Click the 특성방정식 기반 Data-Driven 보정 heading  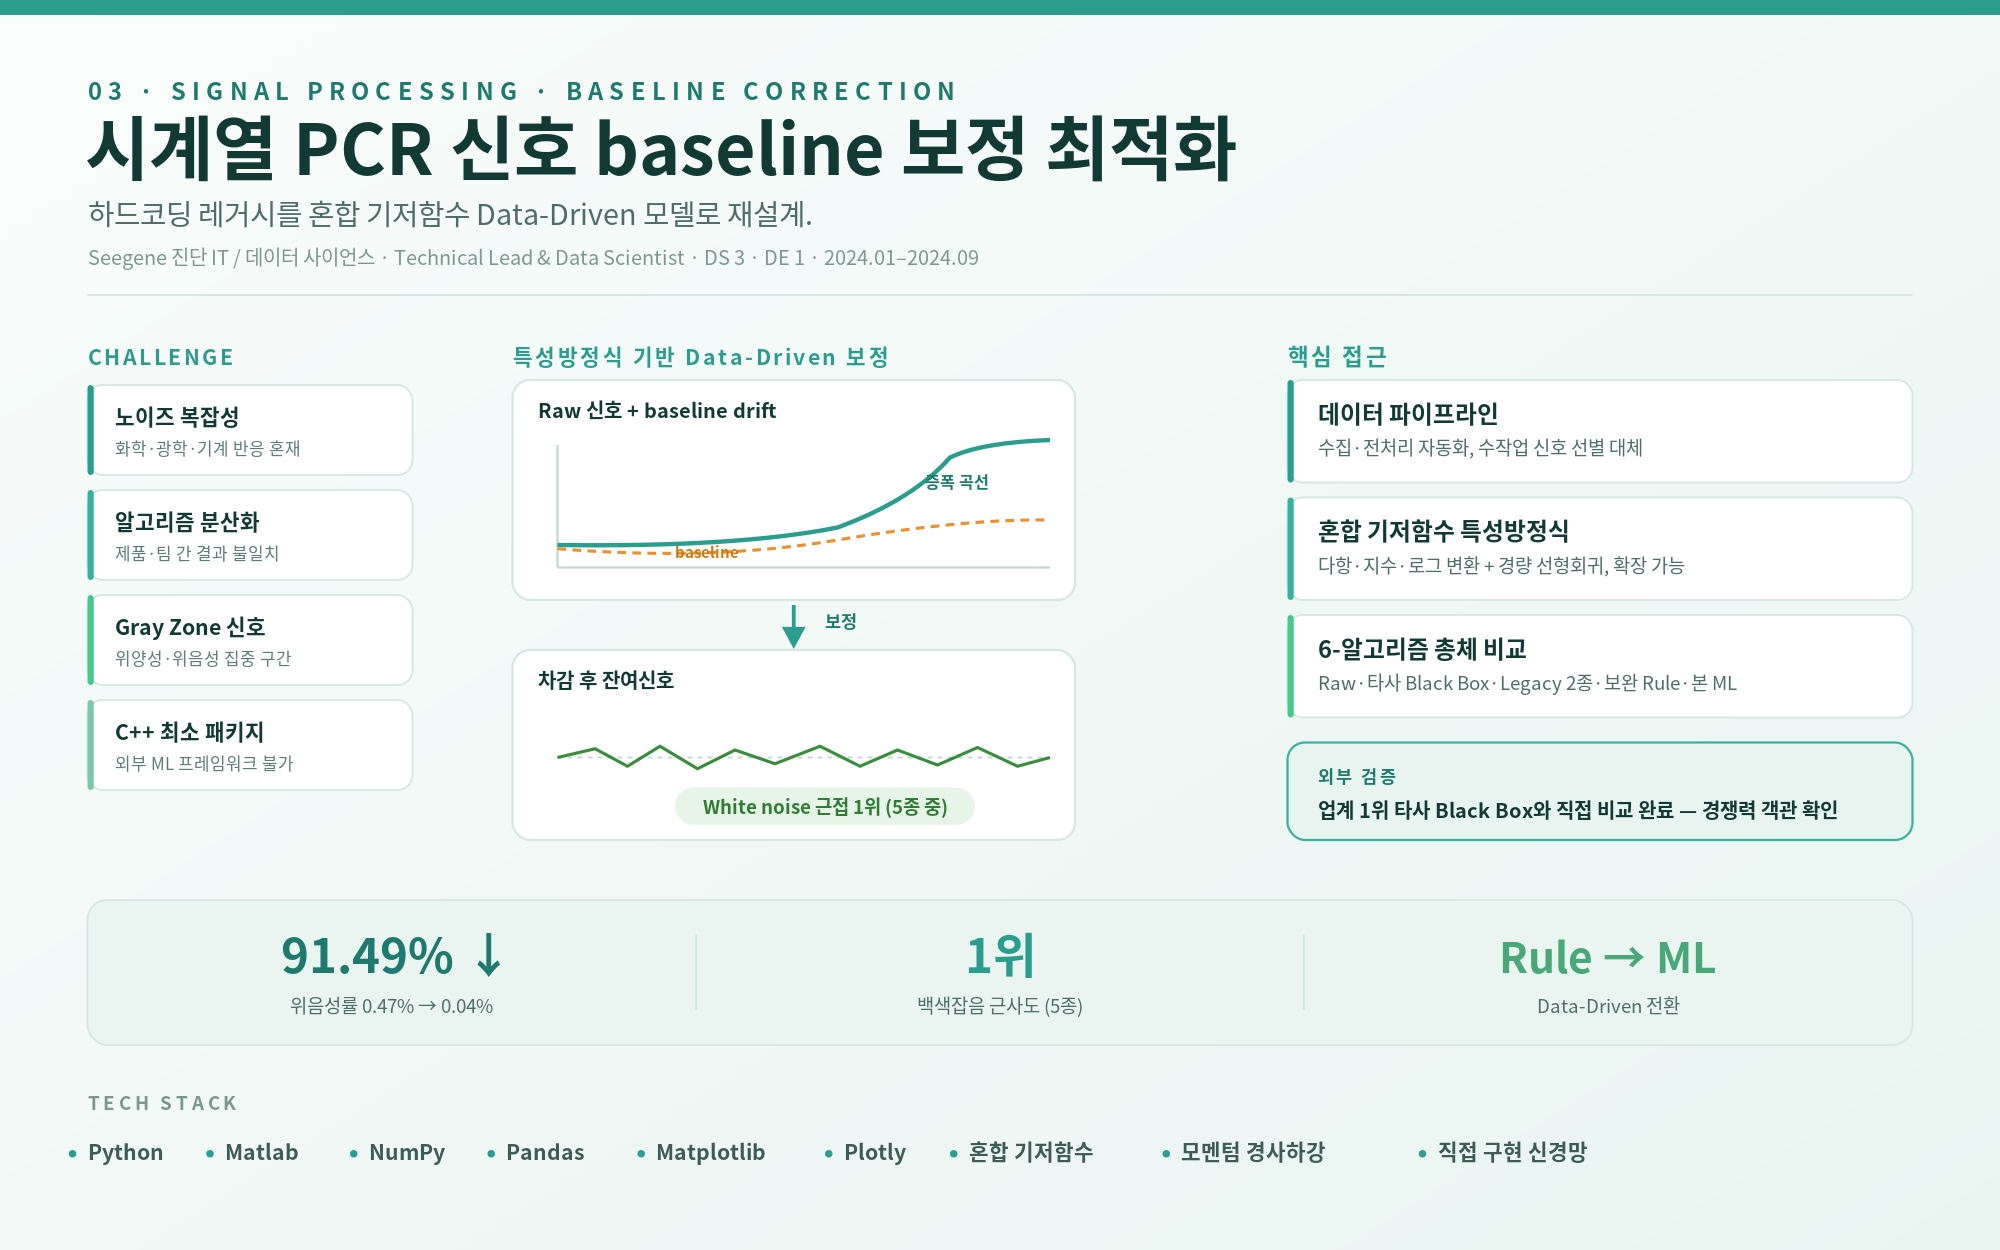[x=701, y=357]
